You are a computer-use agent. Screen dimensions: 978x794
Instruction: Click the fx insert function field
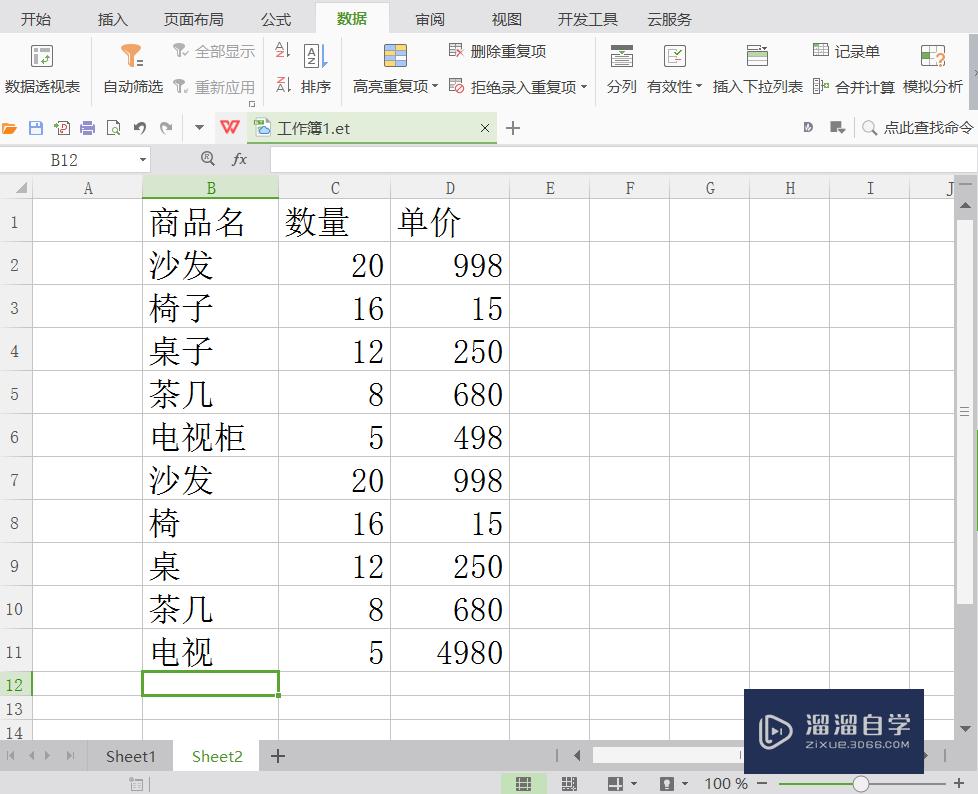point(238,159)
